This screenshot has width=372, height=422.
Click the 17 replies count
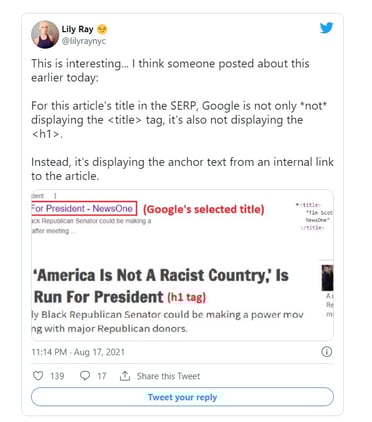(102, 376)
